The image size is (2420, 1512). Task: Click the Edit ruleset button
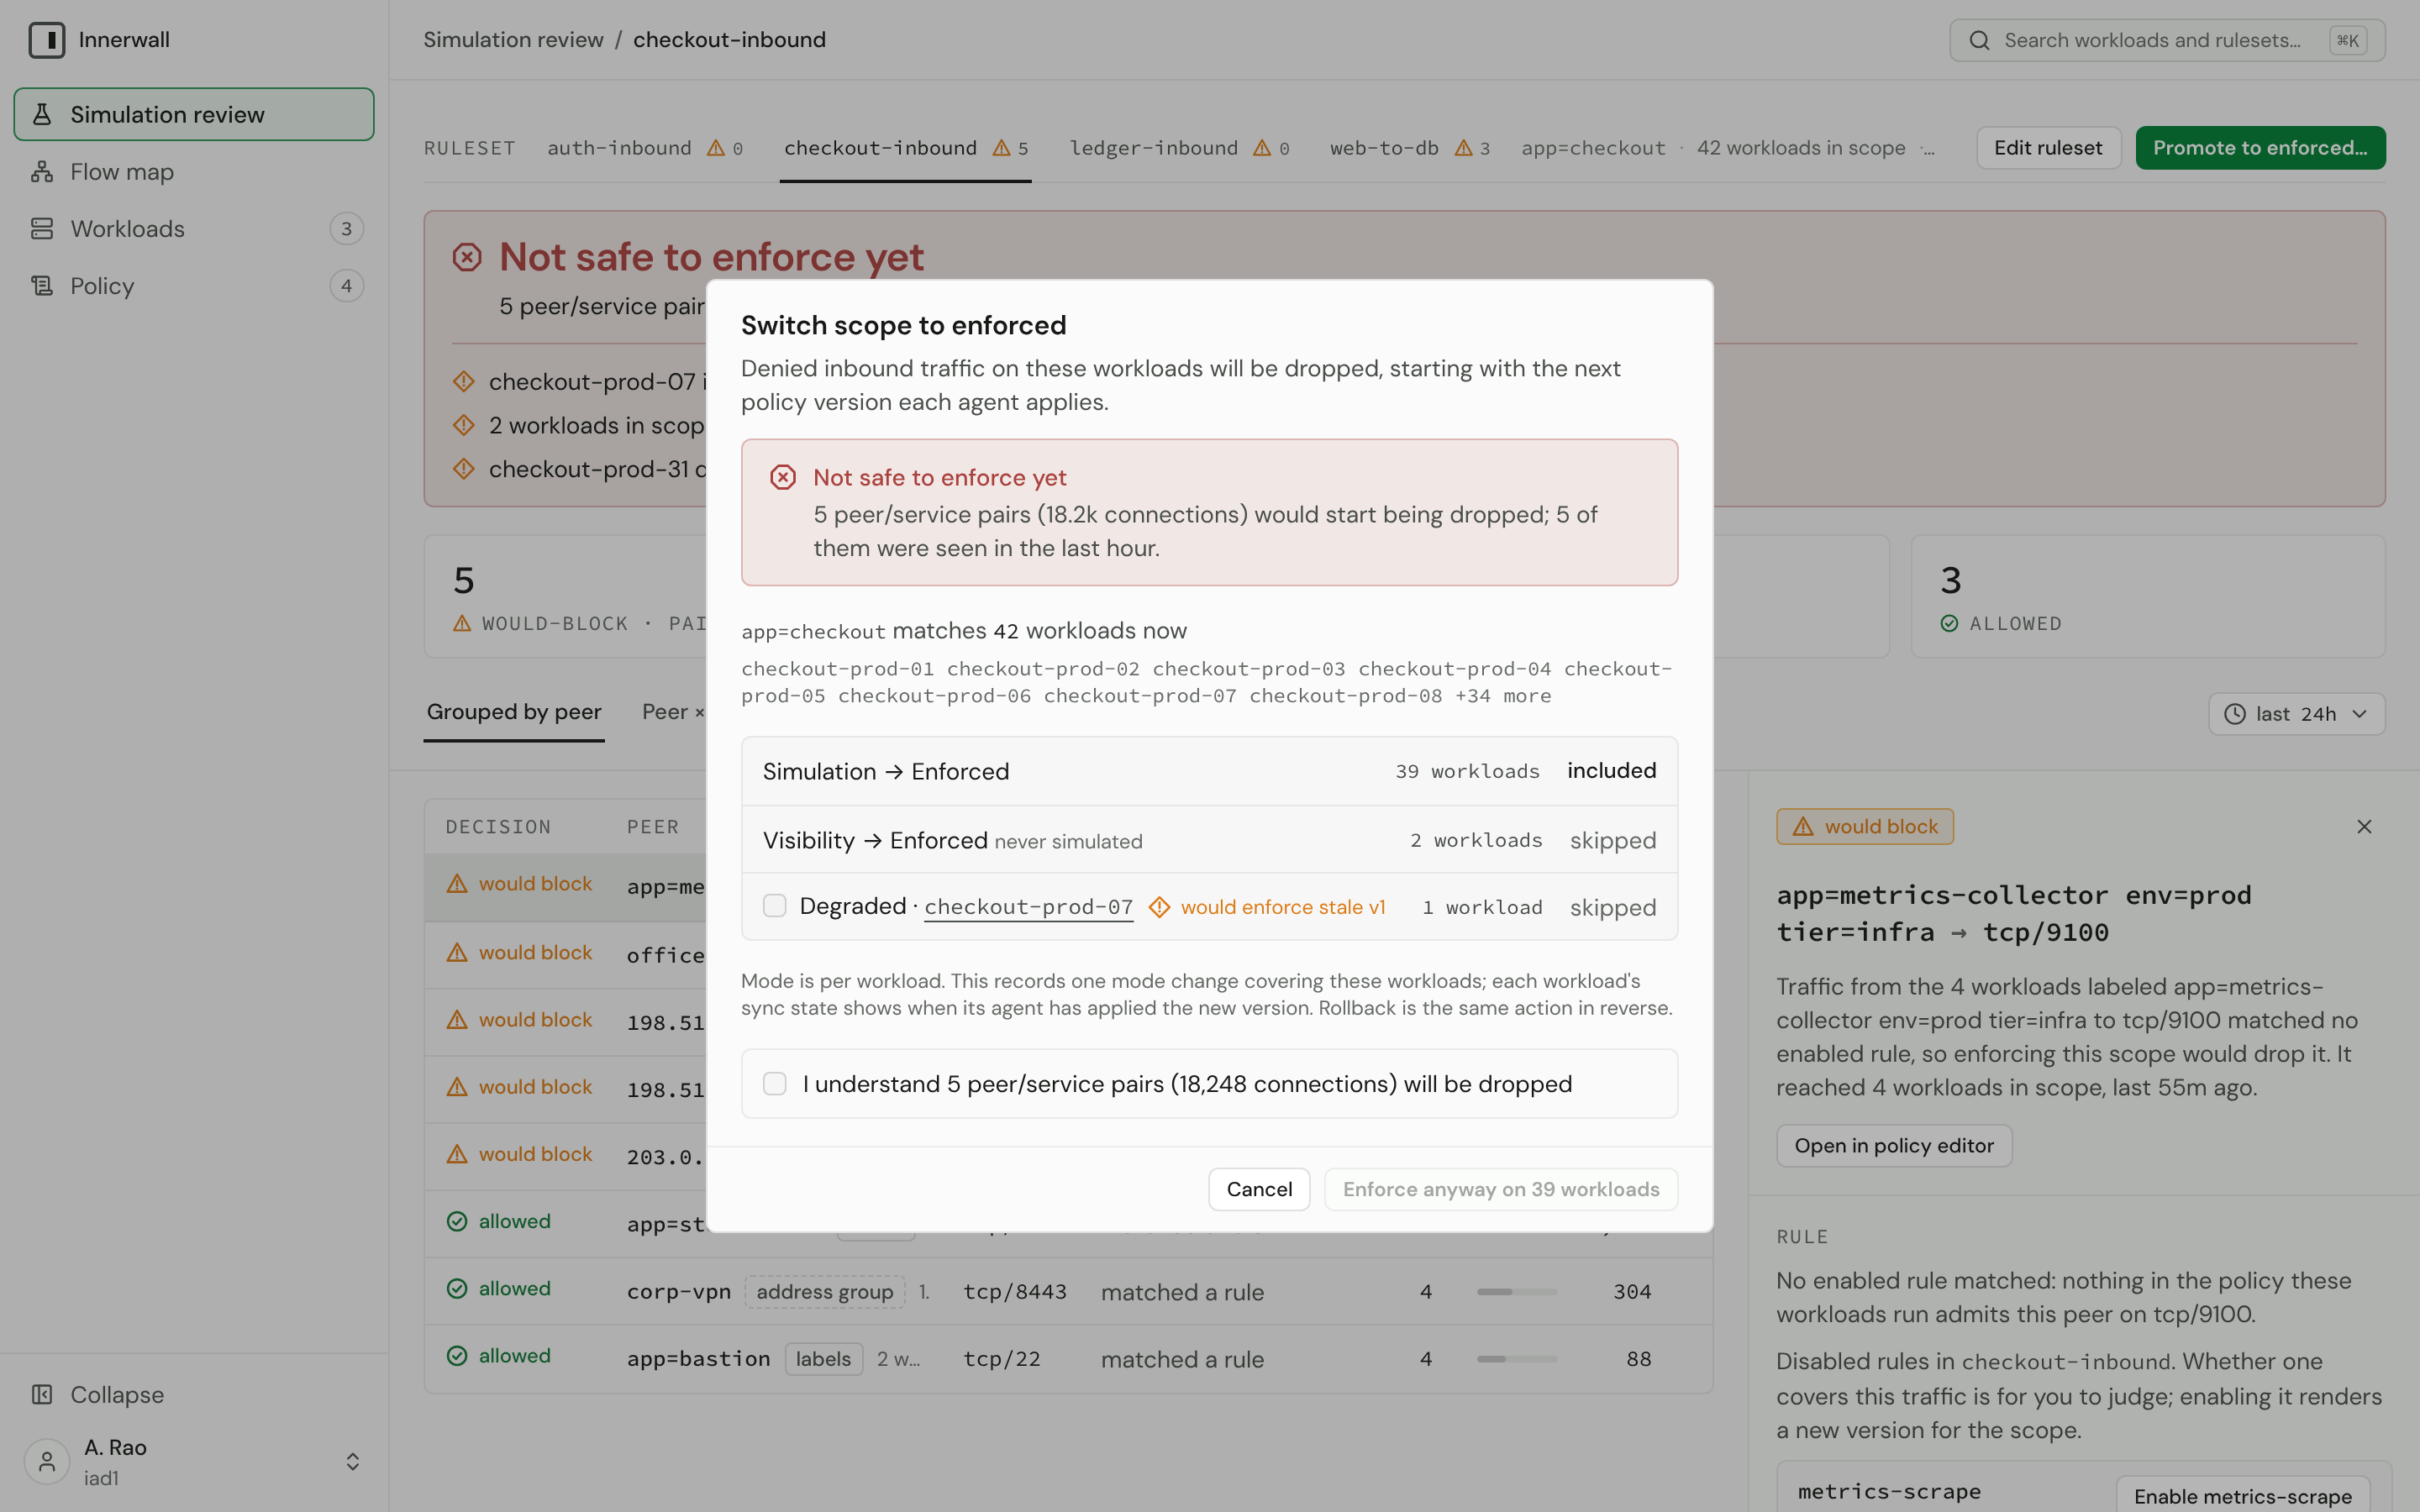[x=2048, y=148]
